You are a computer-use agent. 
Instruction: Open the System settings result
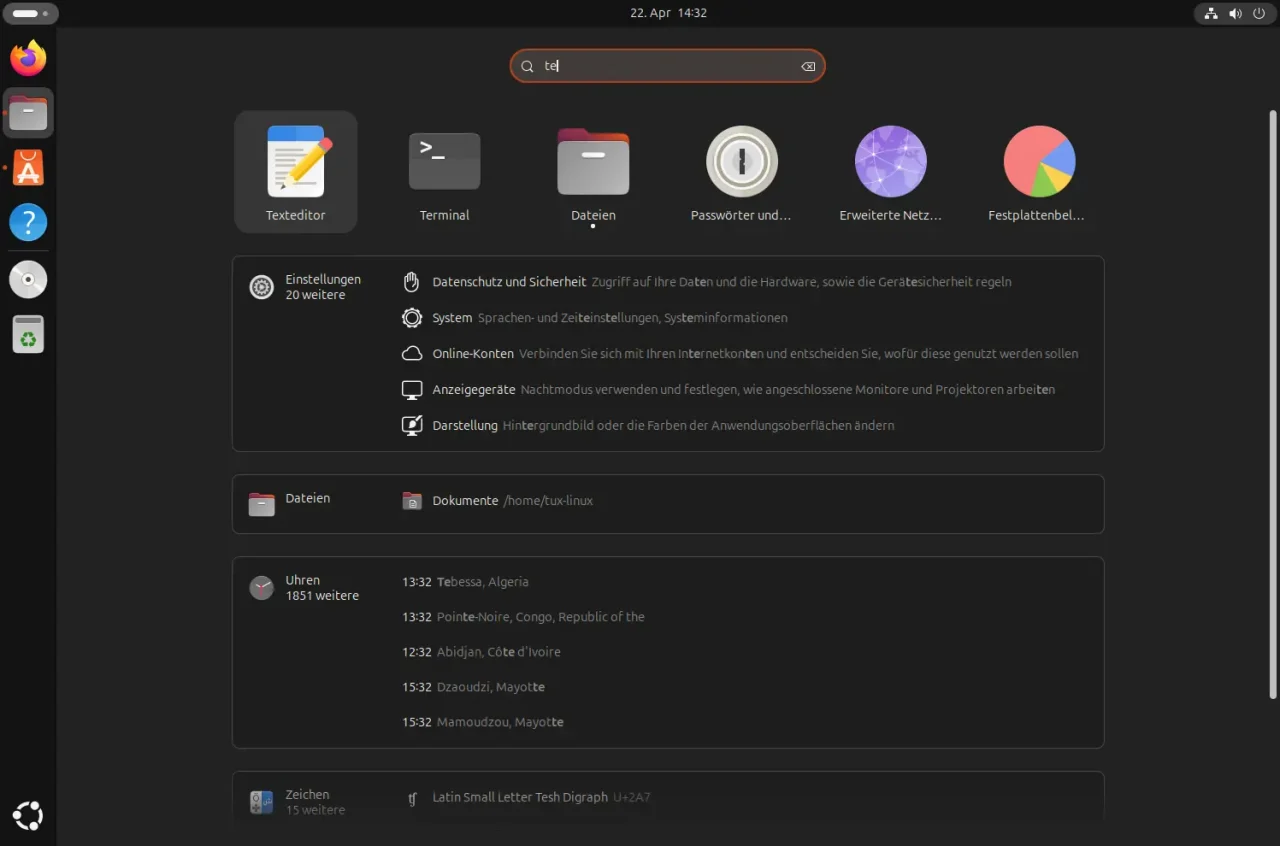tap(452, 318)
